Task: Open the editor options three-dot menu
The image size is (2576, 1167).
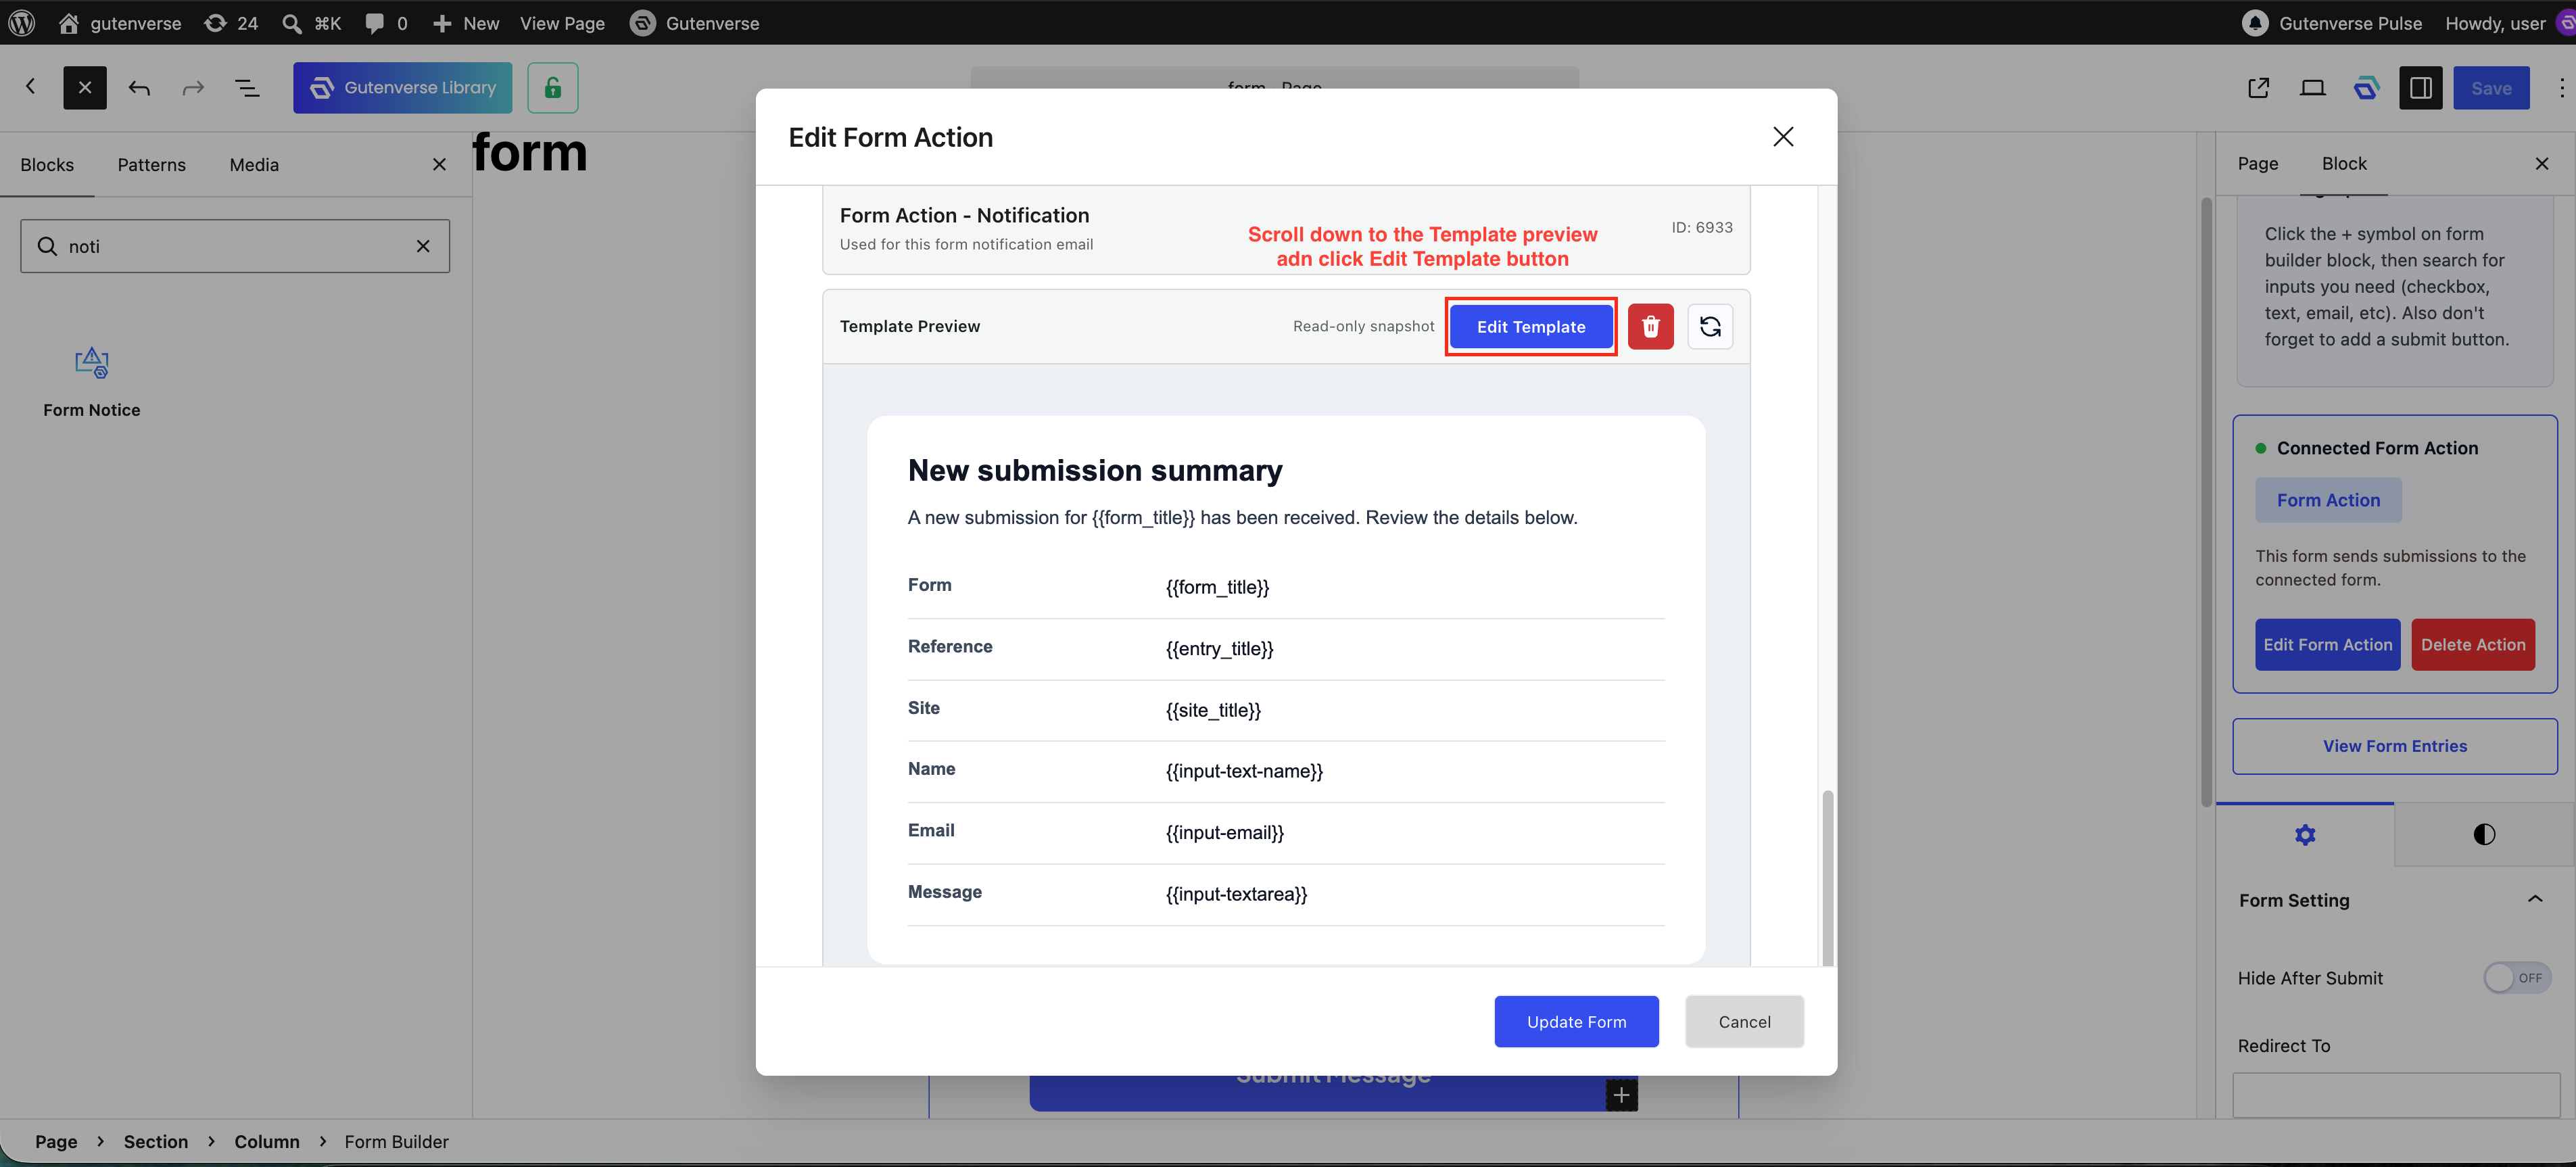Action: point(2561,88)
